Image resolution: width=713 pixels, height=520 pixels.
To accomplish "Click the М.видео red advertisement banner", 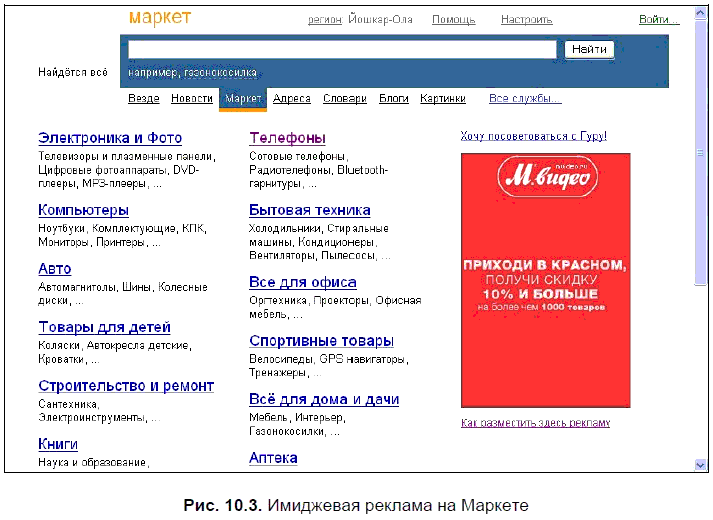I will (545, 280).
